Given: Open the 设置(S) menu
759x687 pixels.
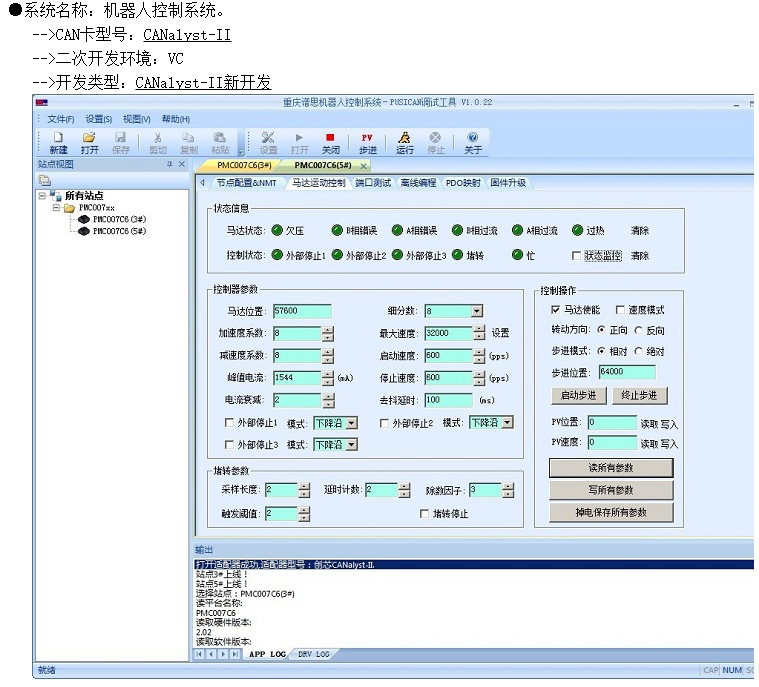Looking at the screenshot, I should pyautogui.click(x=99, y=119).
